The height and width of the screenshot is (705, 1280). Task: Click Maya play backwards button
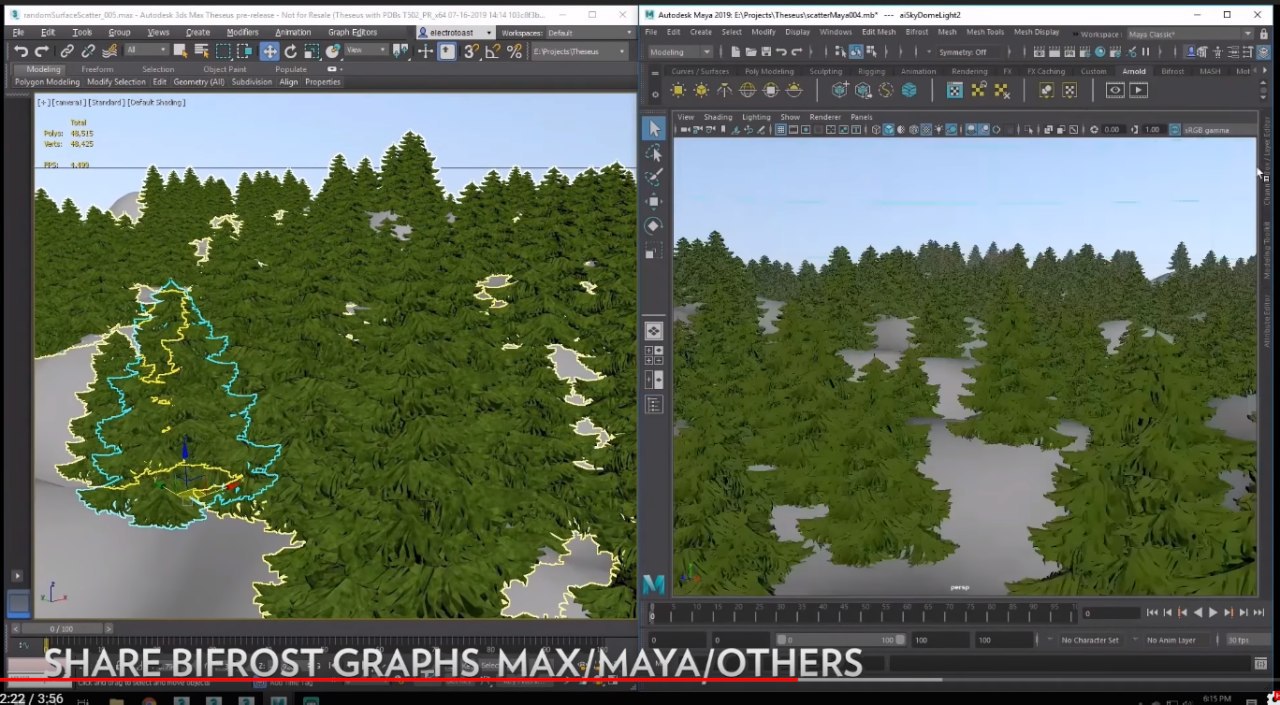click(1198, 612)
